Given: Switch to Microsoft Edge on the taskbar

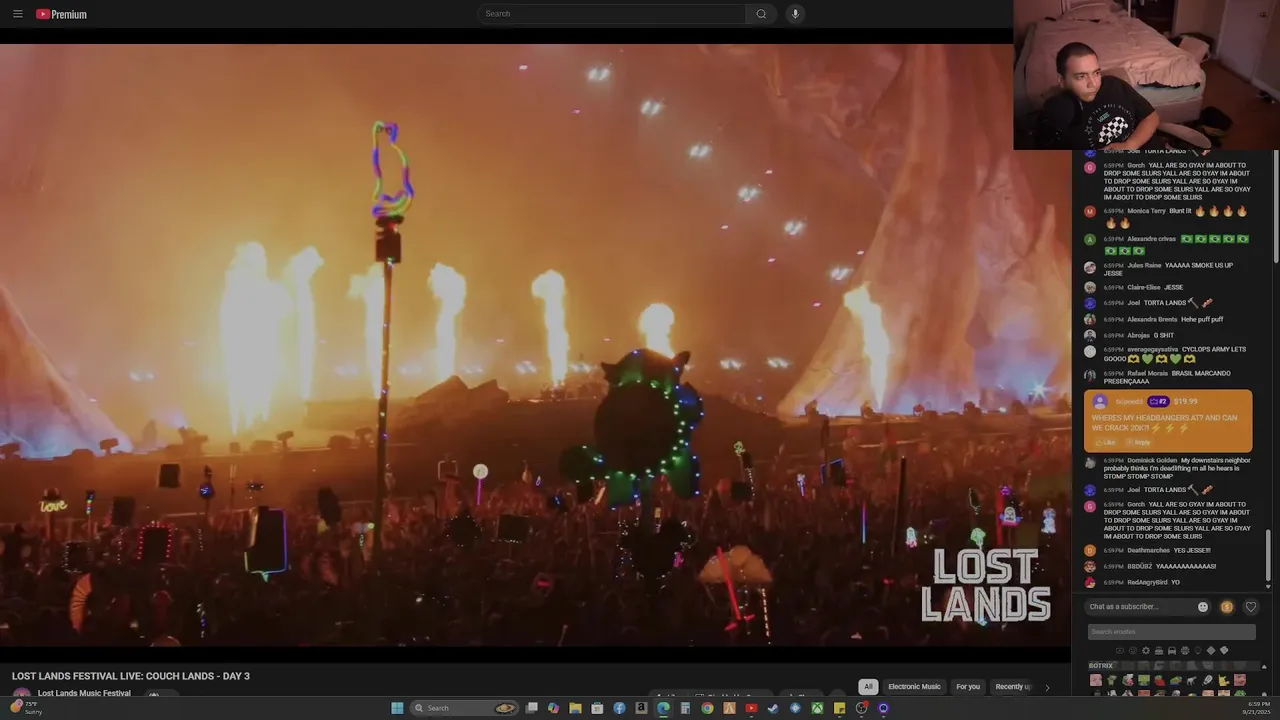Looking at the screenshot, I should [x=663, y=708].
